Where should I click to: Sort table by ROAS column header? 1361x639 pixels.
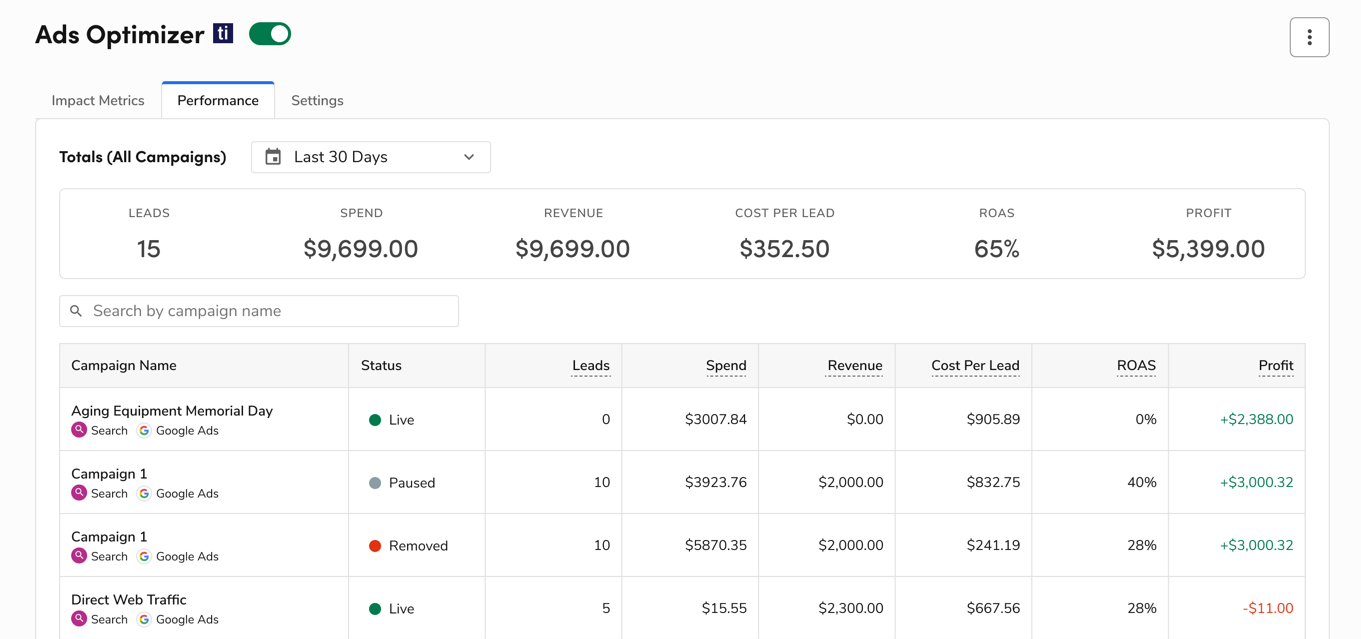click(x=1136, y=366)
